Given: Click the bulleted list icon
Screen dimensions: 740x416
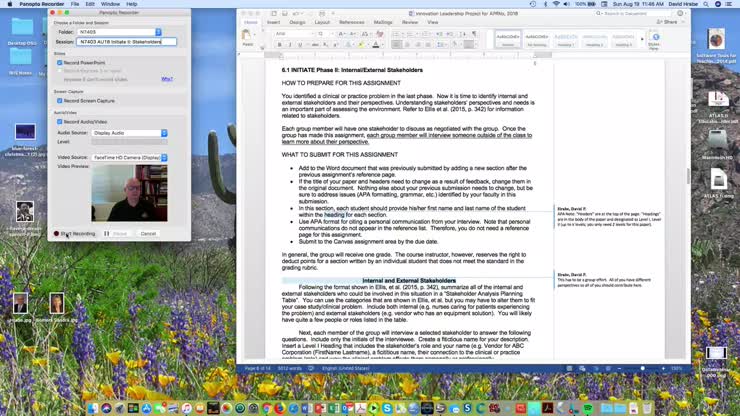Looking at the screenshot, I should coord(396,34).
